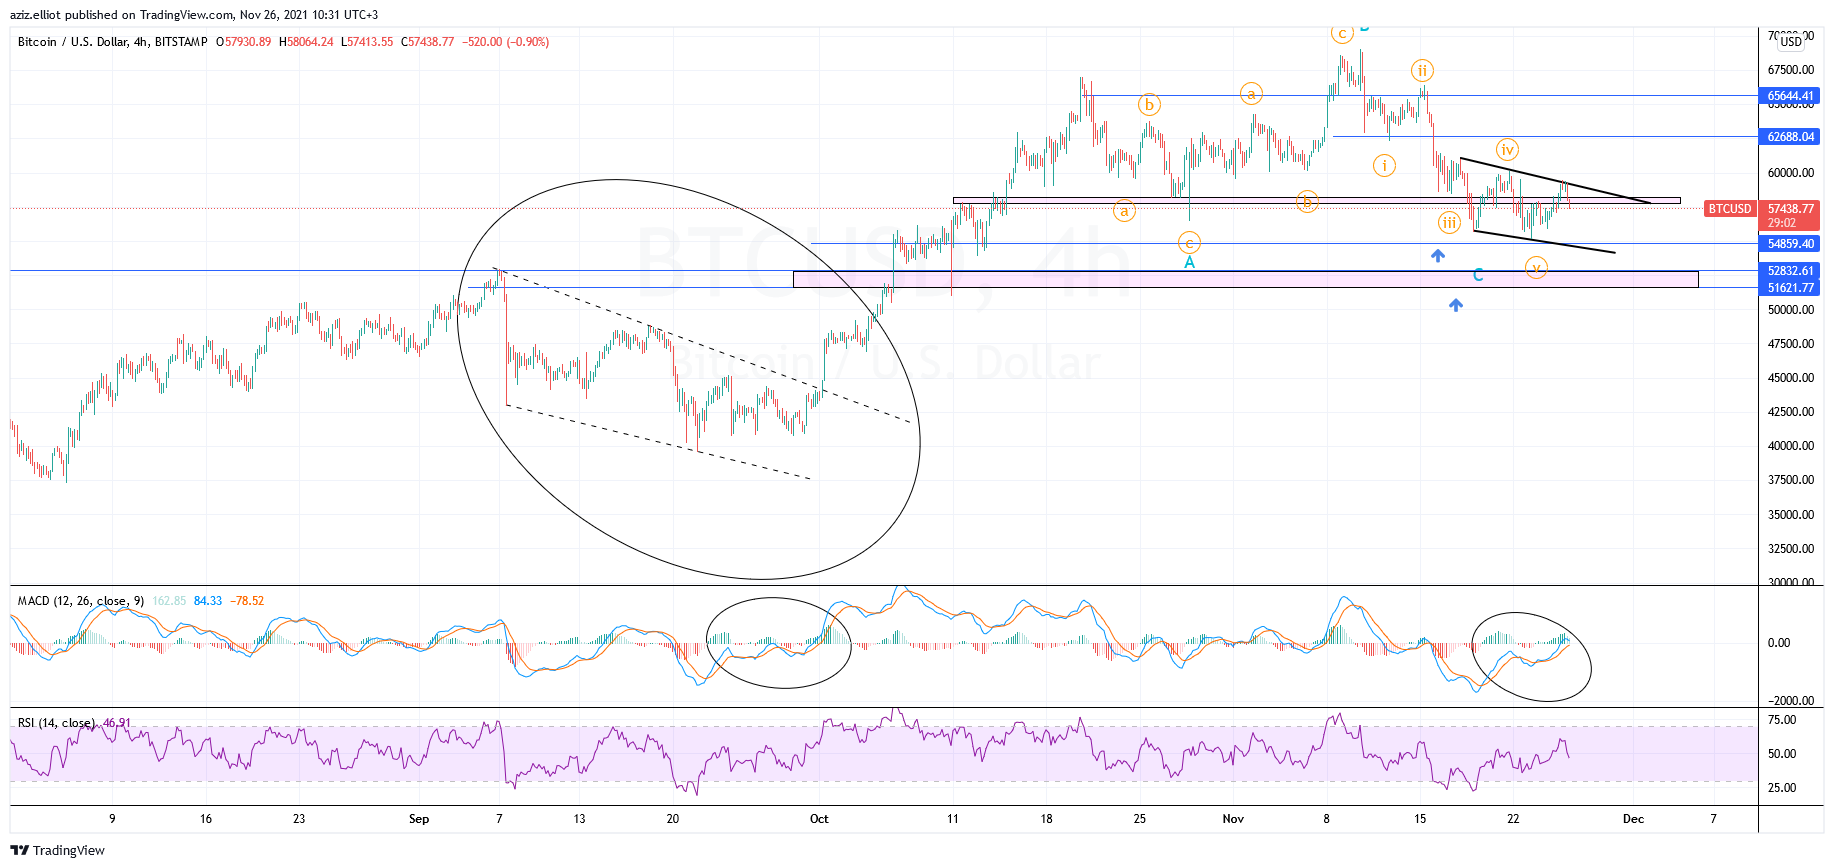
Task: Click the 60000.00 price axis tick
Action: [x=1791, y=173]
